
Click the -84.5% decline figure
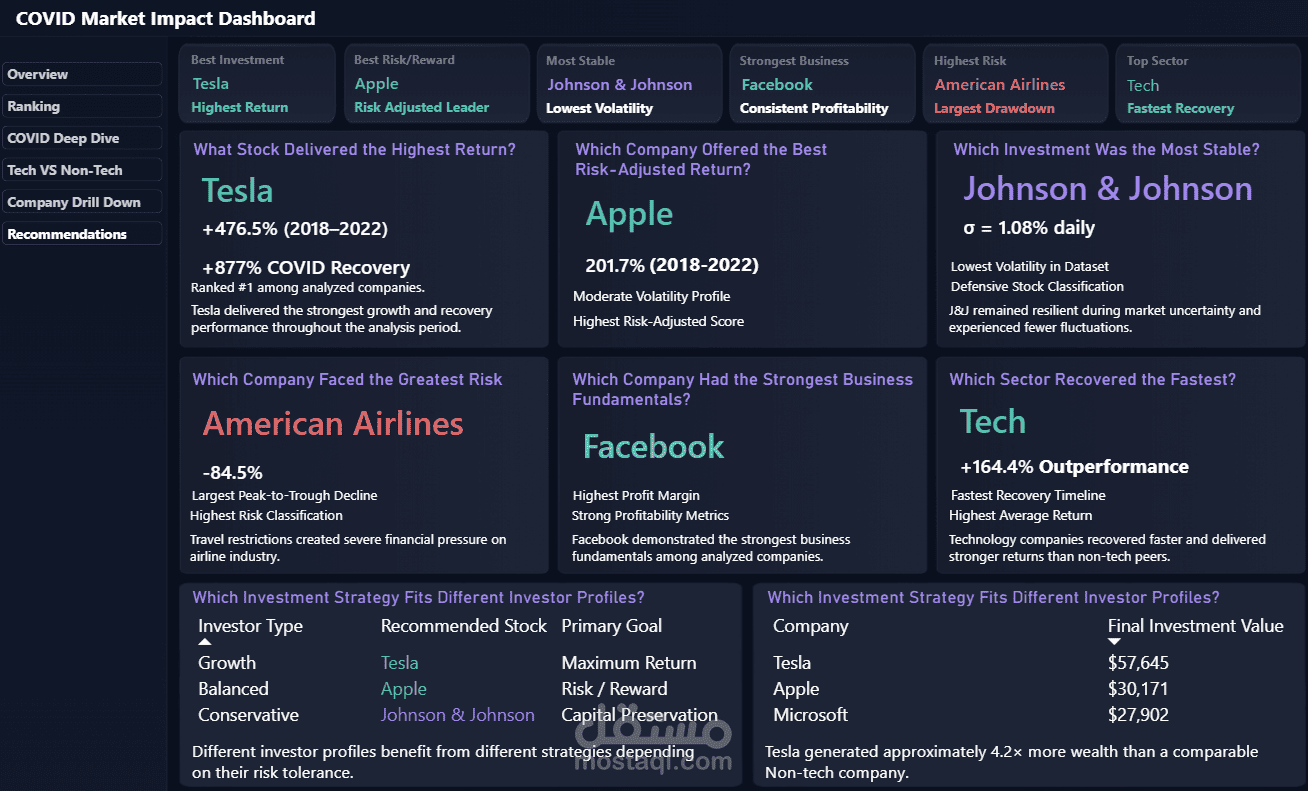point(232,473)
